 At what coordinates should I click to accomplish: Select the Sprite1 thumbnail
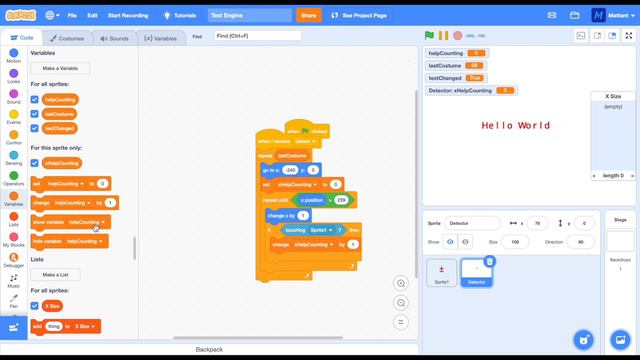click(x=442, y=273)
